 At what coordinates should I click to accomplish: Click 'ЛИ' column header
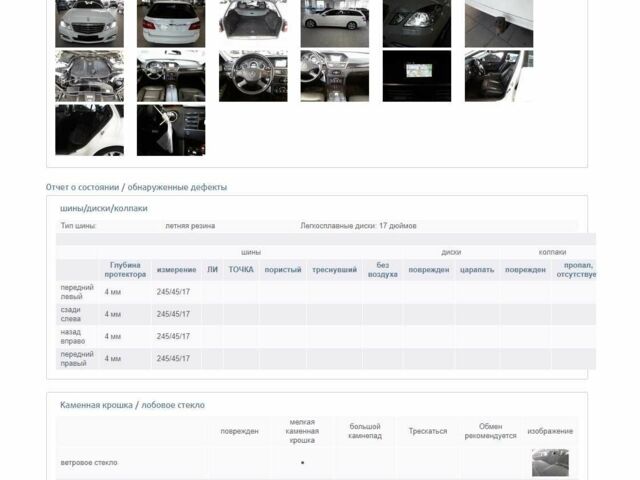212,270
